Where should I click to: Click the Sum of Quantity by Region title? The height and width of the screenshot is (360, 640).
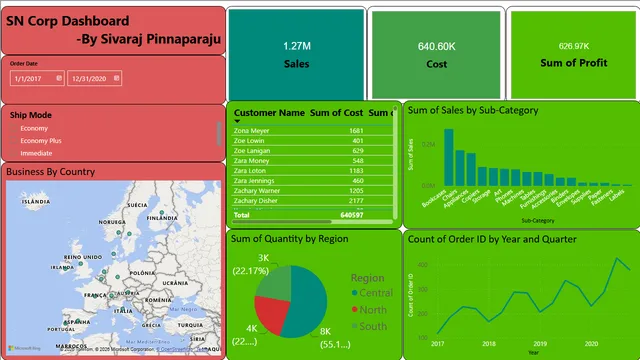[x=289, y=238]
